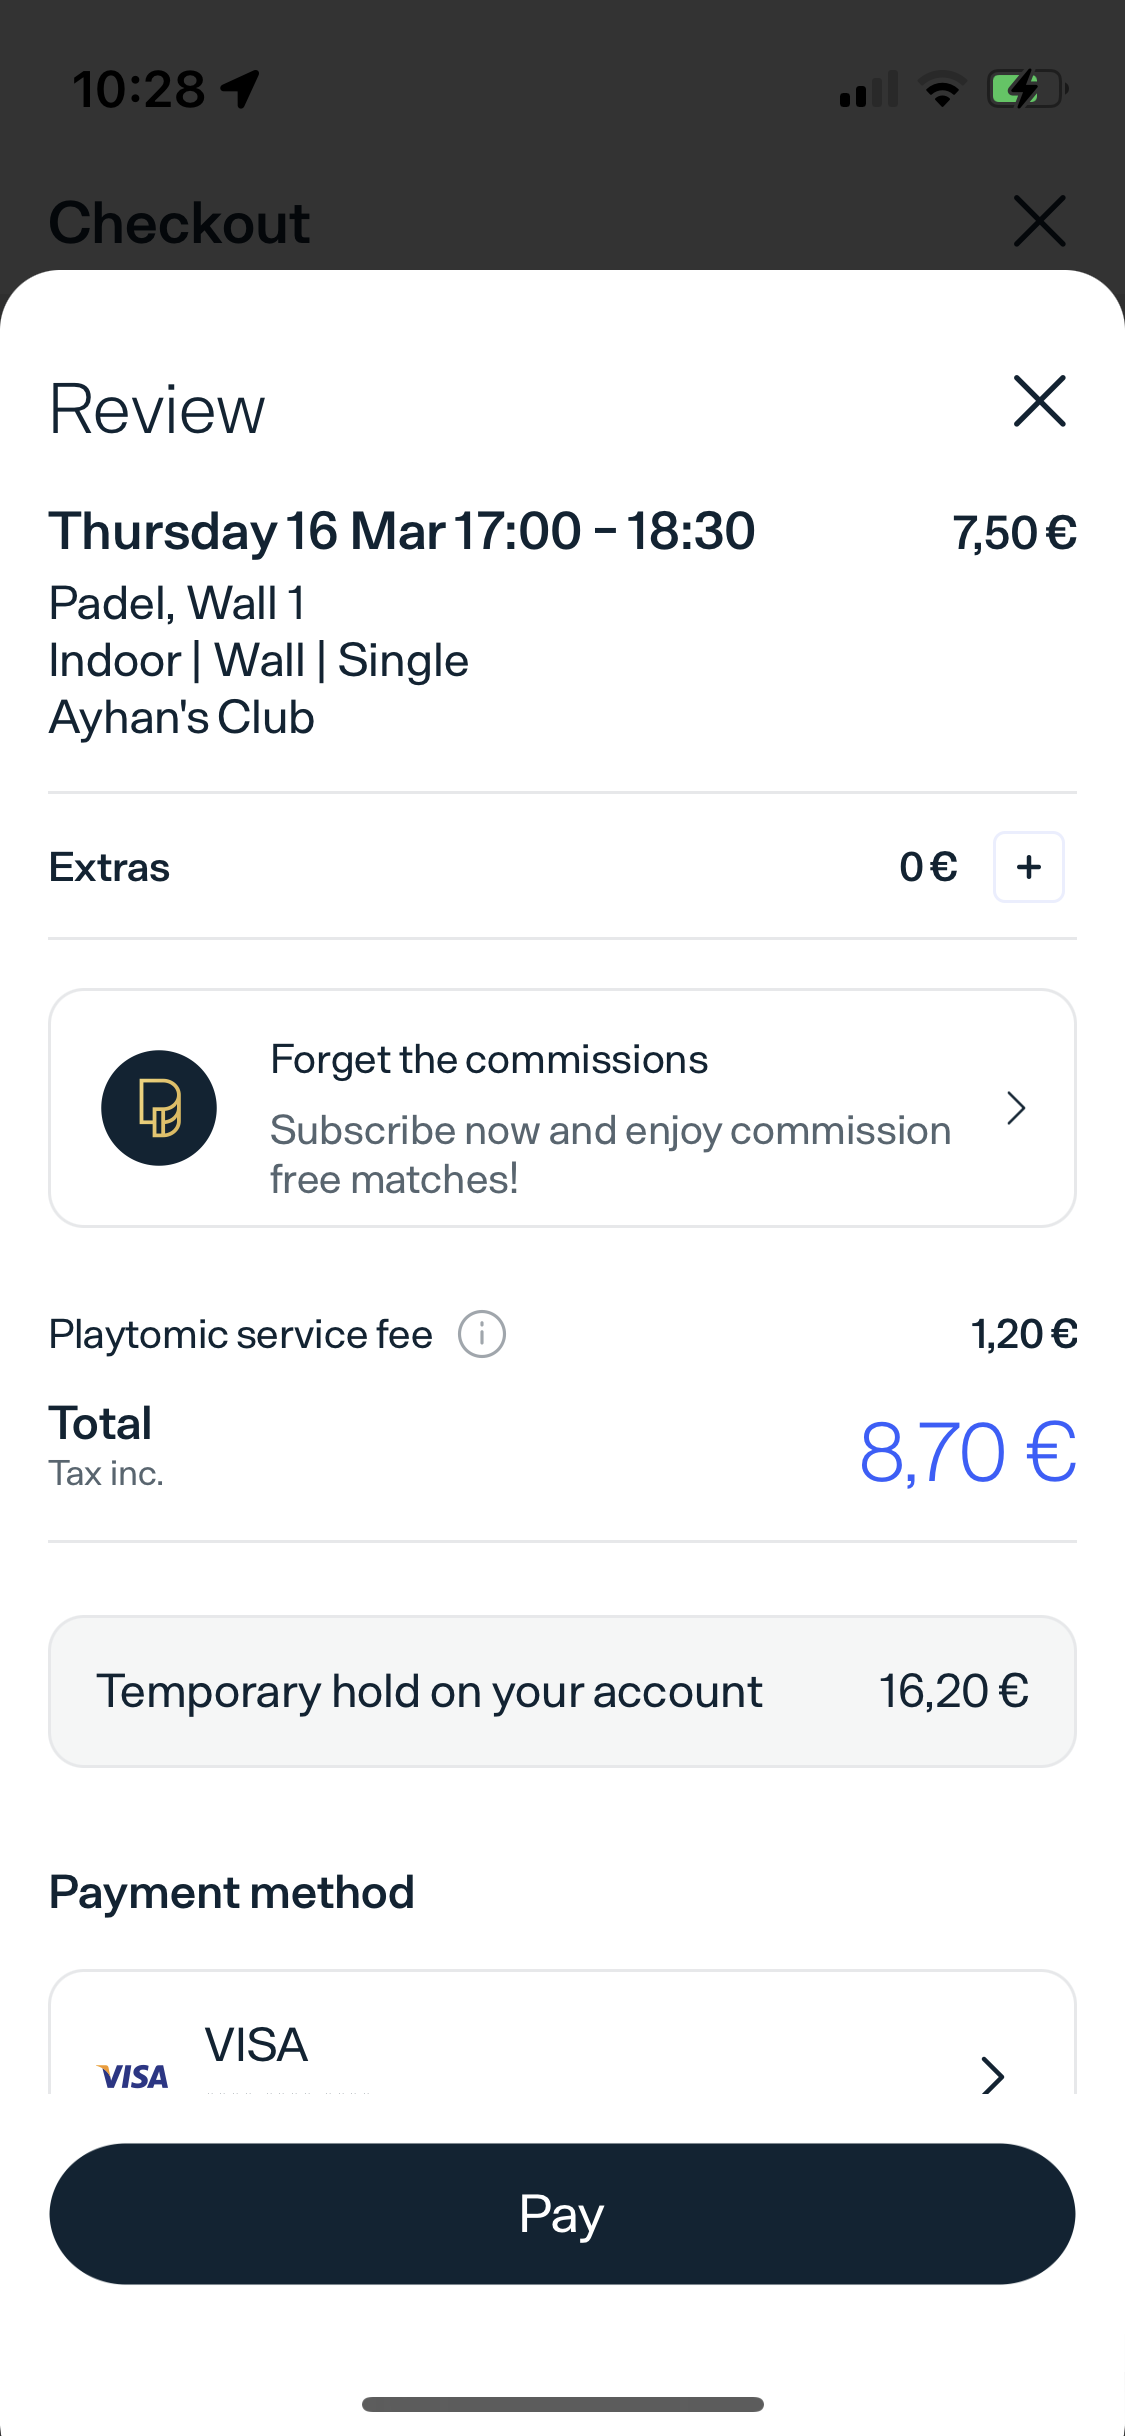
Task: Close the Review sheet with X
Action: (1039, 402)
